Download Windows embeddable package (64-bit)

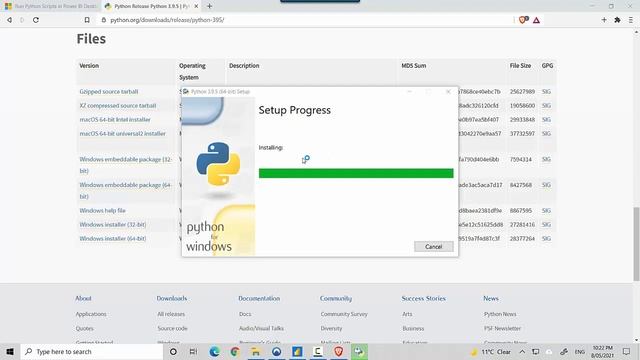tap(125, 191)
